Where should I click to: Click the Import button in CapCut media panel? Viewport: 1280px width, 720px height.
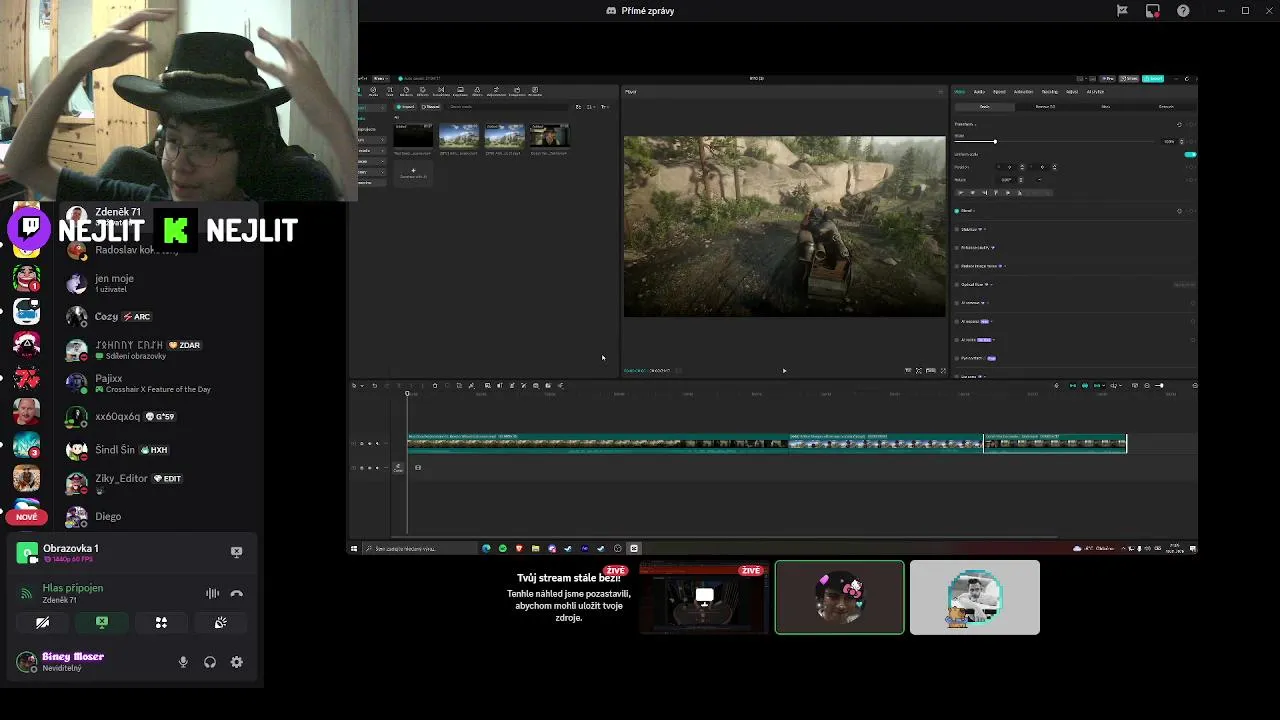405,107
